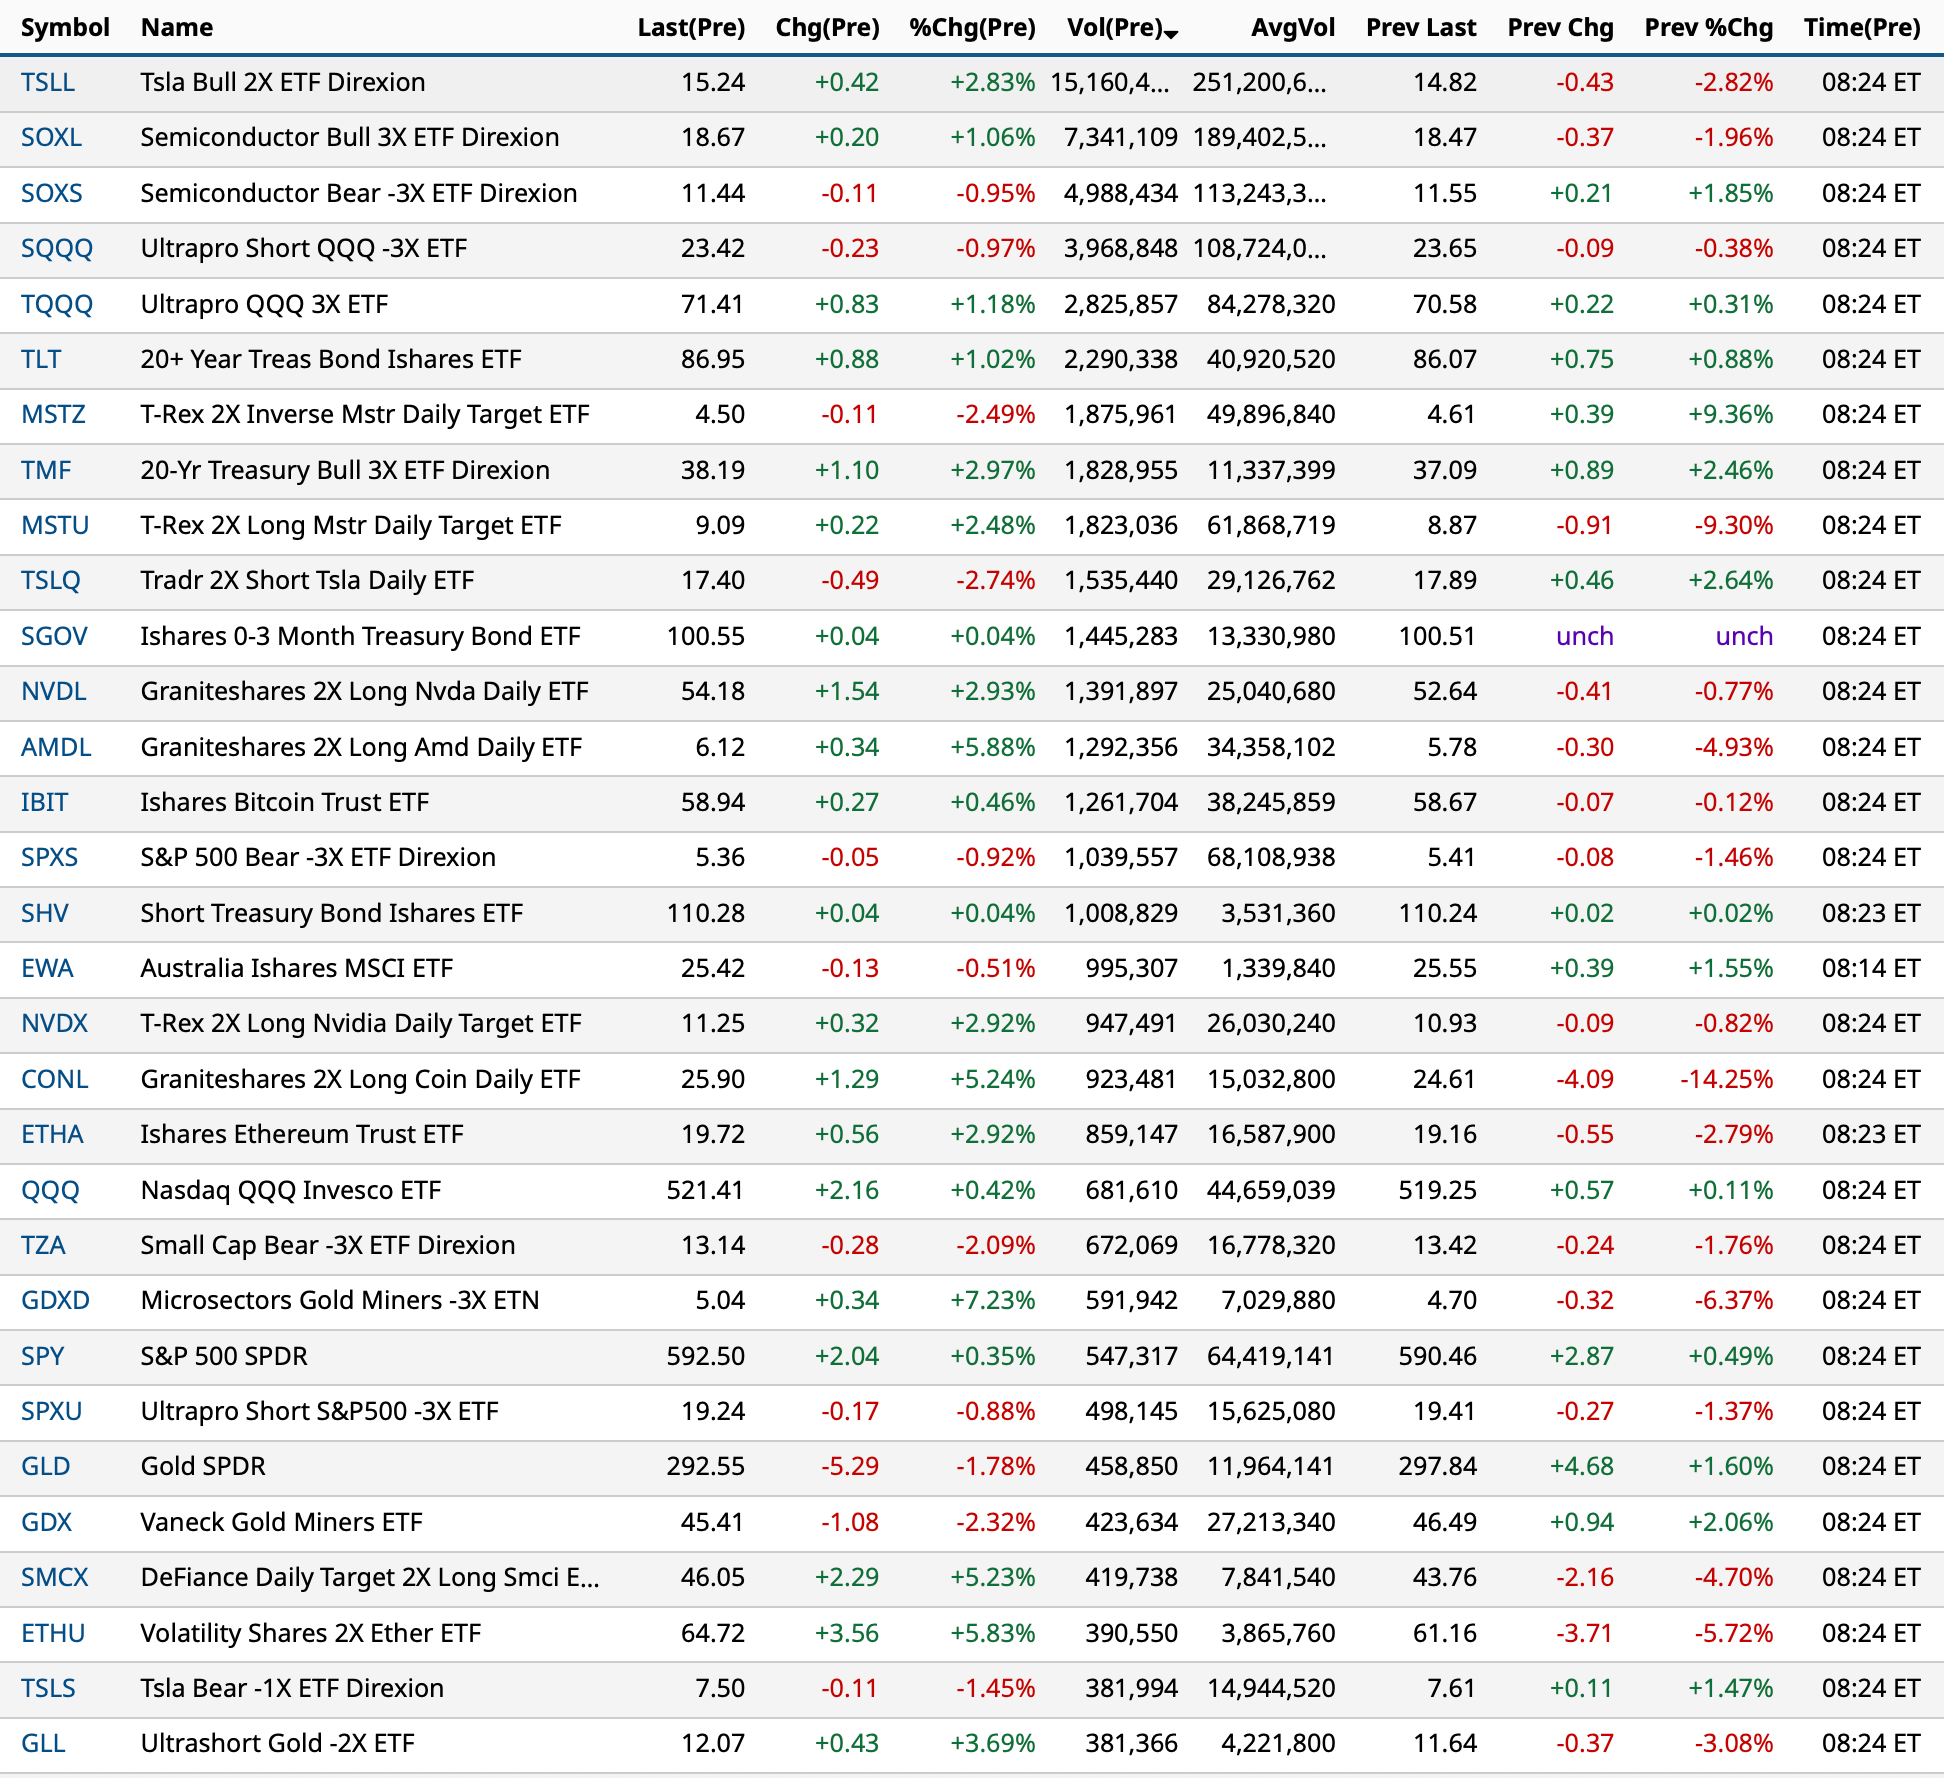The width and height of the screenshot is (1944, 1778).
Task: Click the Prev %Chg column header
Action: (x=1708, y=27)
